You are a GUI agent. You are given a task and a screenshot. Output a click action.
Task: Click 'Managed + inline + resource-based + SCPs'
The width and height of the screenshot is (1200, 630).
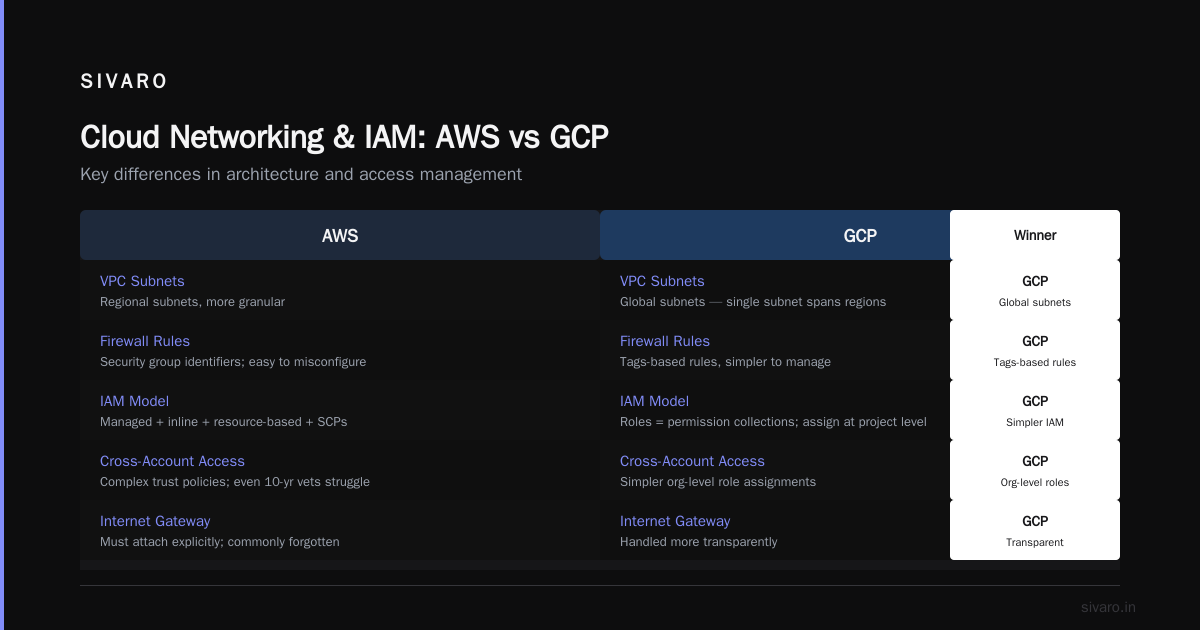[224, 422]
